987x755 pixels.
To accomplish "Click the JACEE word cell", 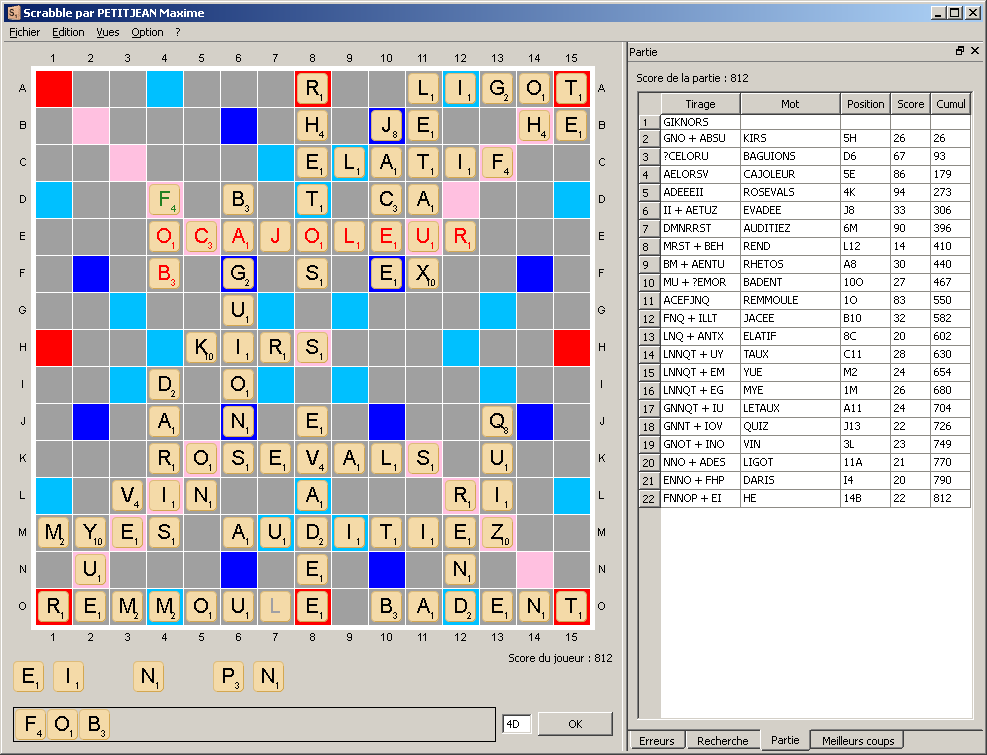I will point(790,318).
